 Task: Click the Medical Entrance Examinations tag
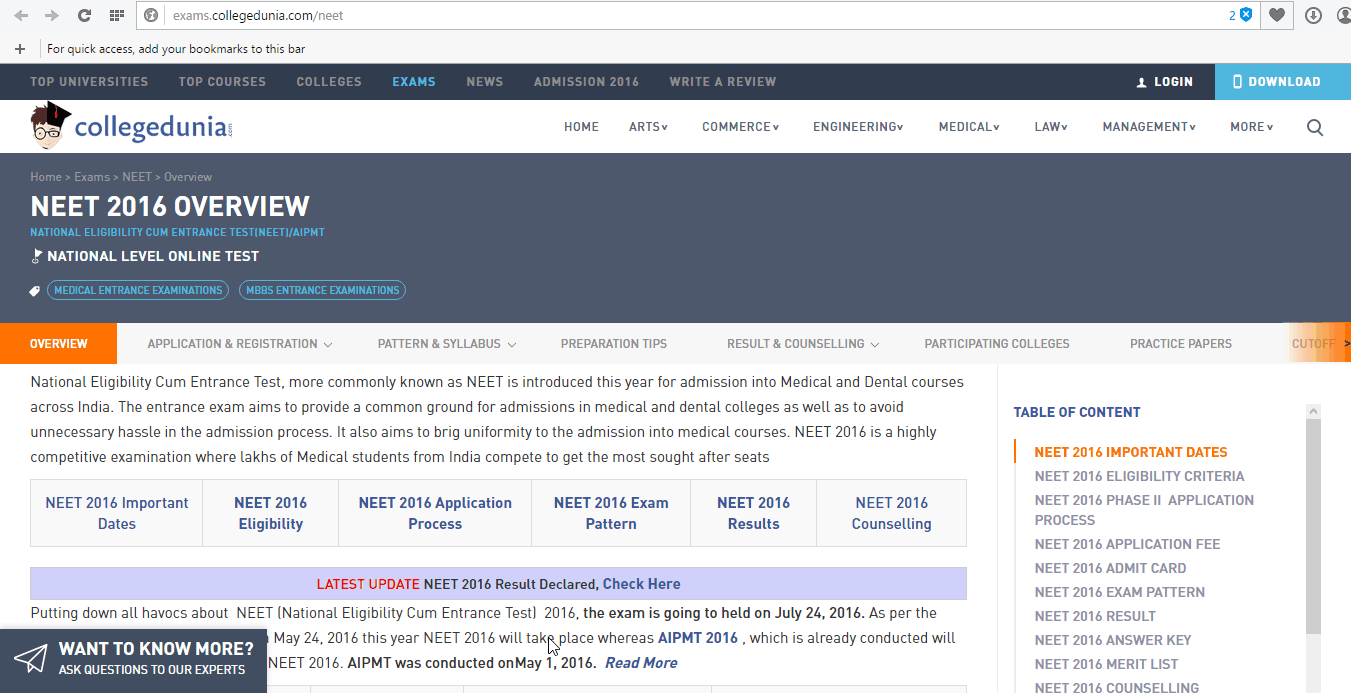click(138, 290)
